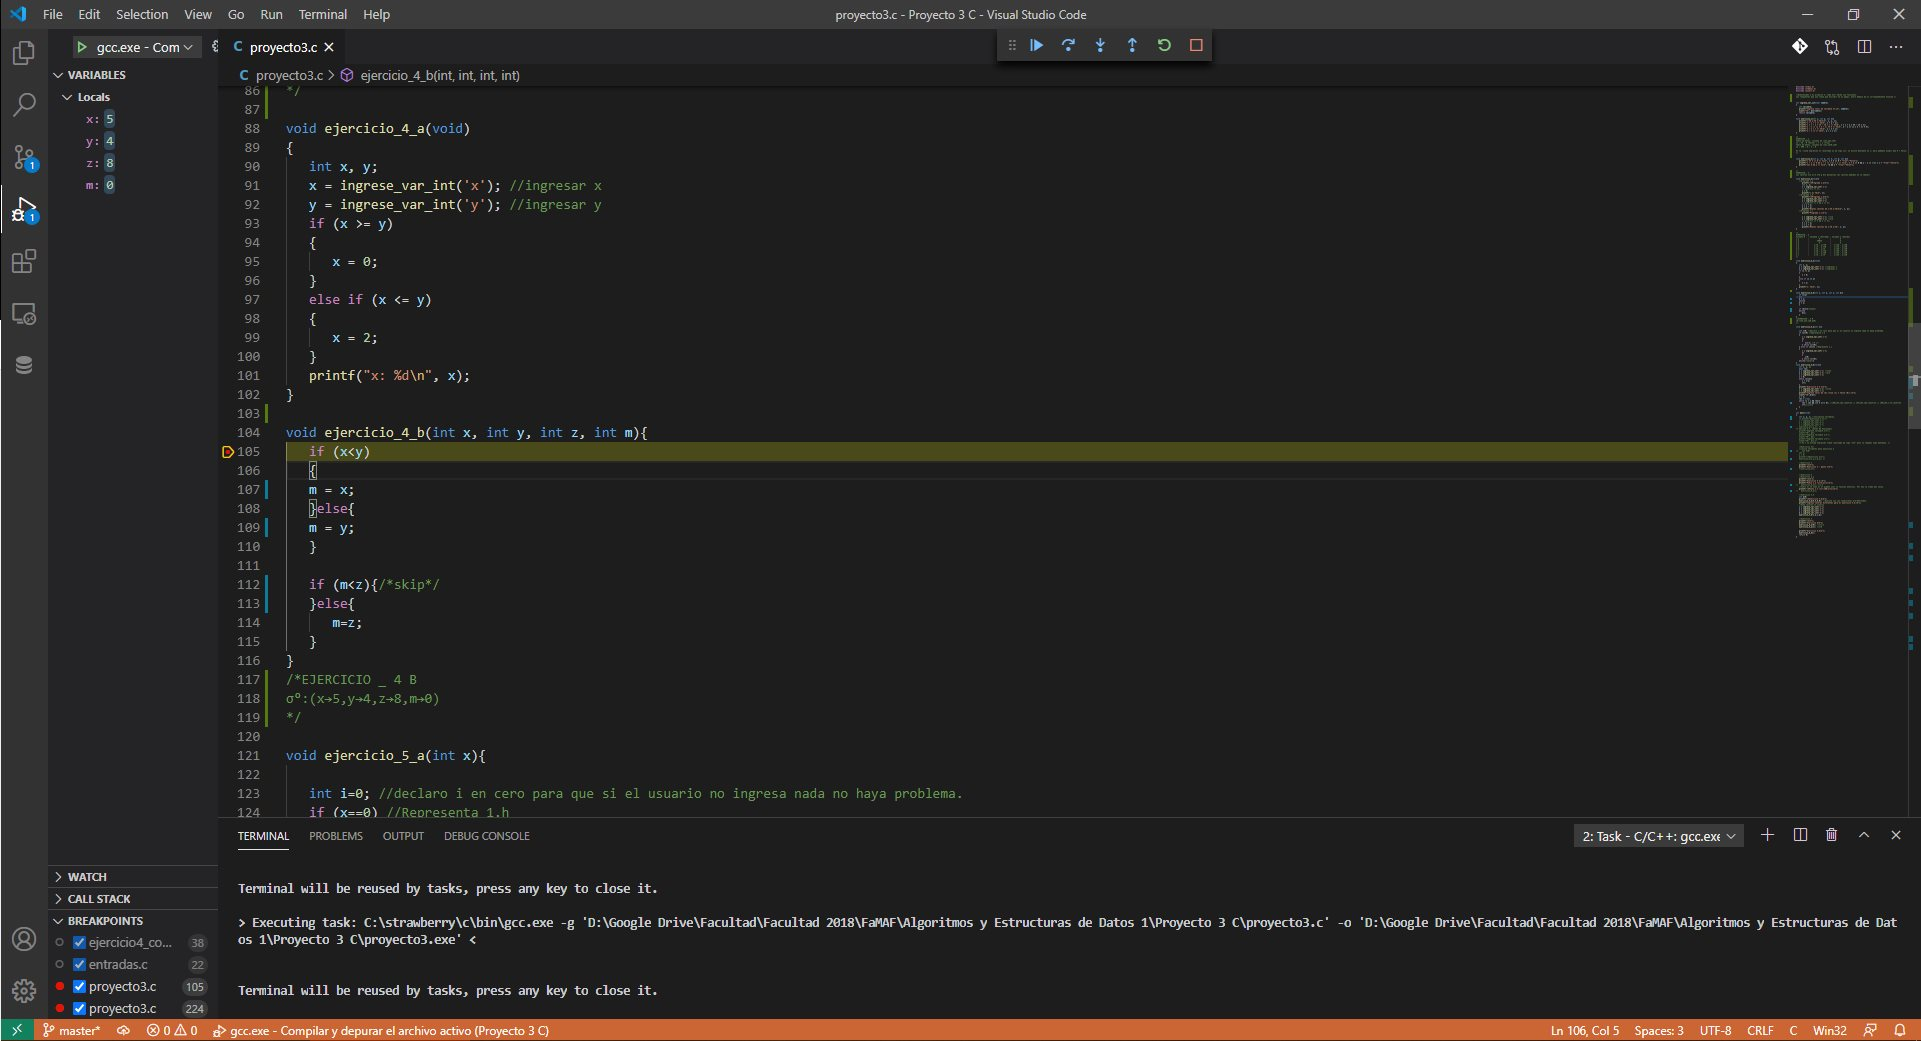Split the editor using the top-right icon
The height and width of the screenshot is (1041, 1921).
[1863, 47]
